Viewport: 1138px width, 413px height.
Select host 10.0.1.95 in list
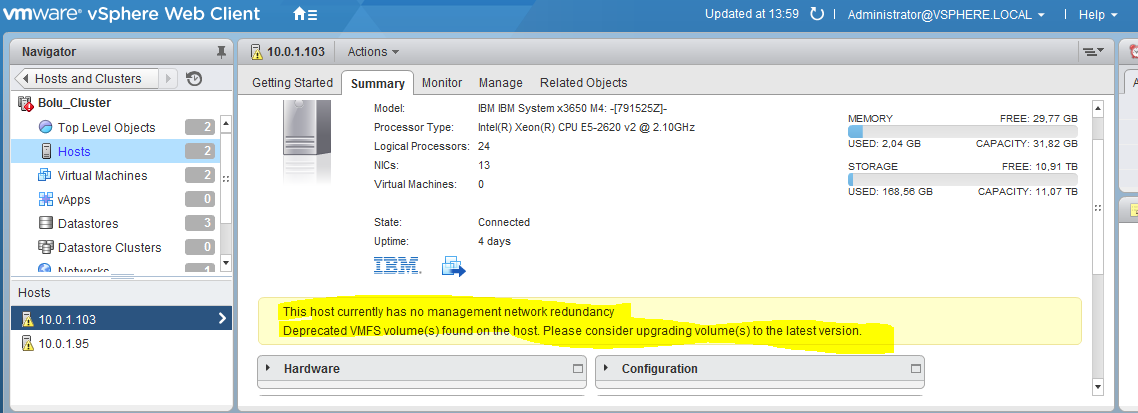click(x=121, y=343)
